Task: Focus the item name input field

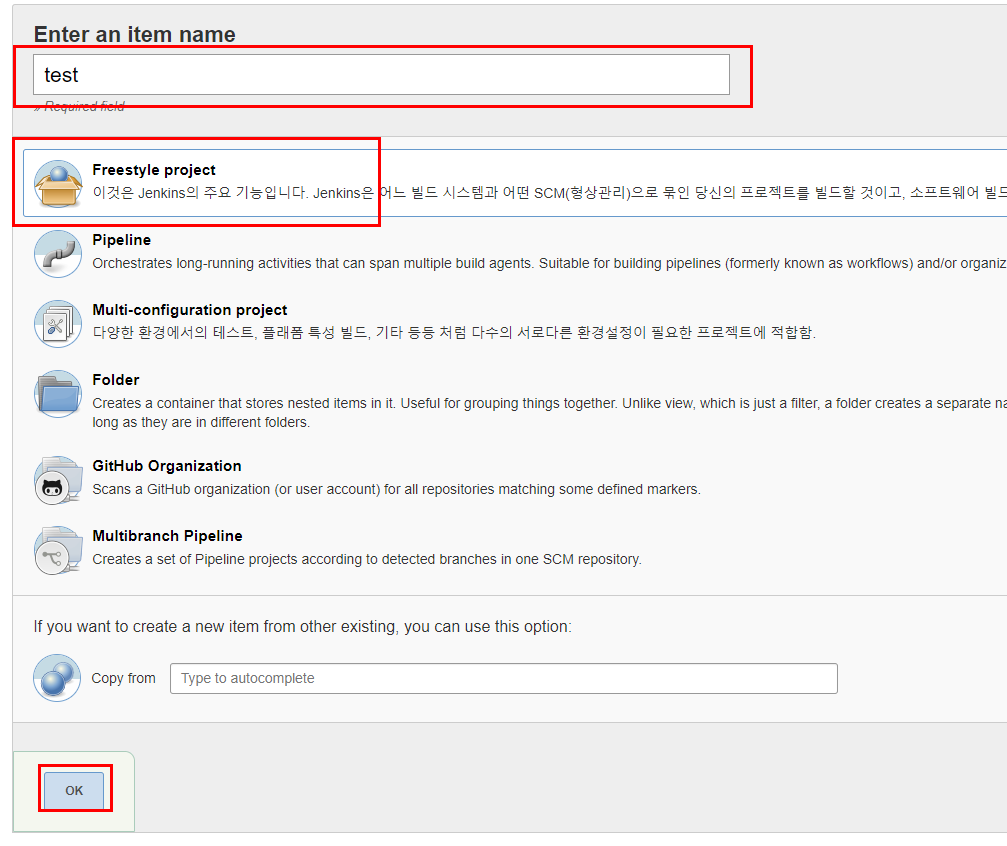Action: [381, 75]
